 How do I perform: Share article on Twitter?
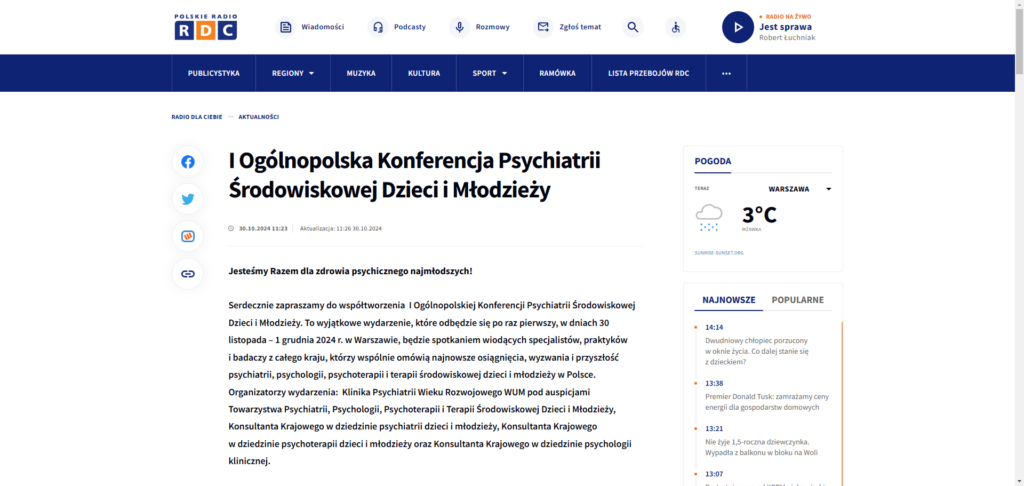click(x=188, y=199)
